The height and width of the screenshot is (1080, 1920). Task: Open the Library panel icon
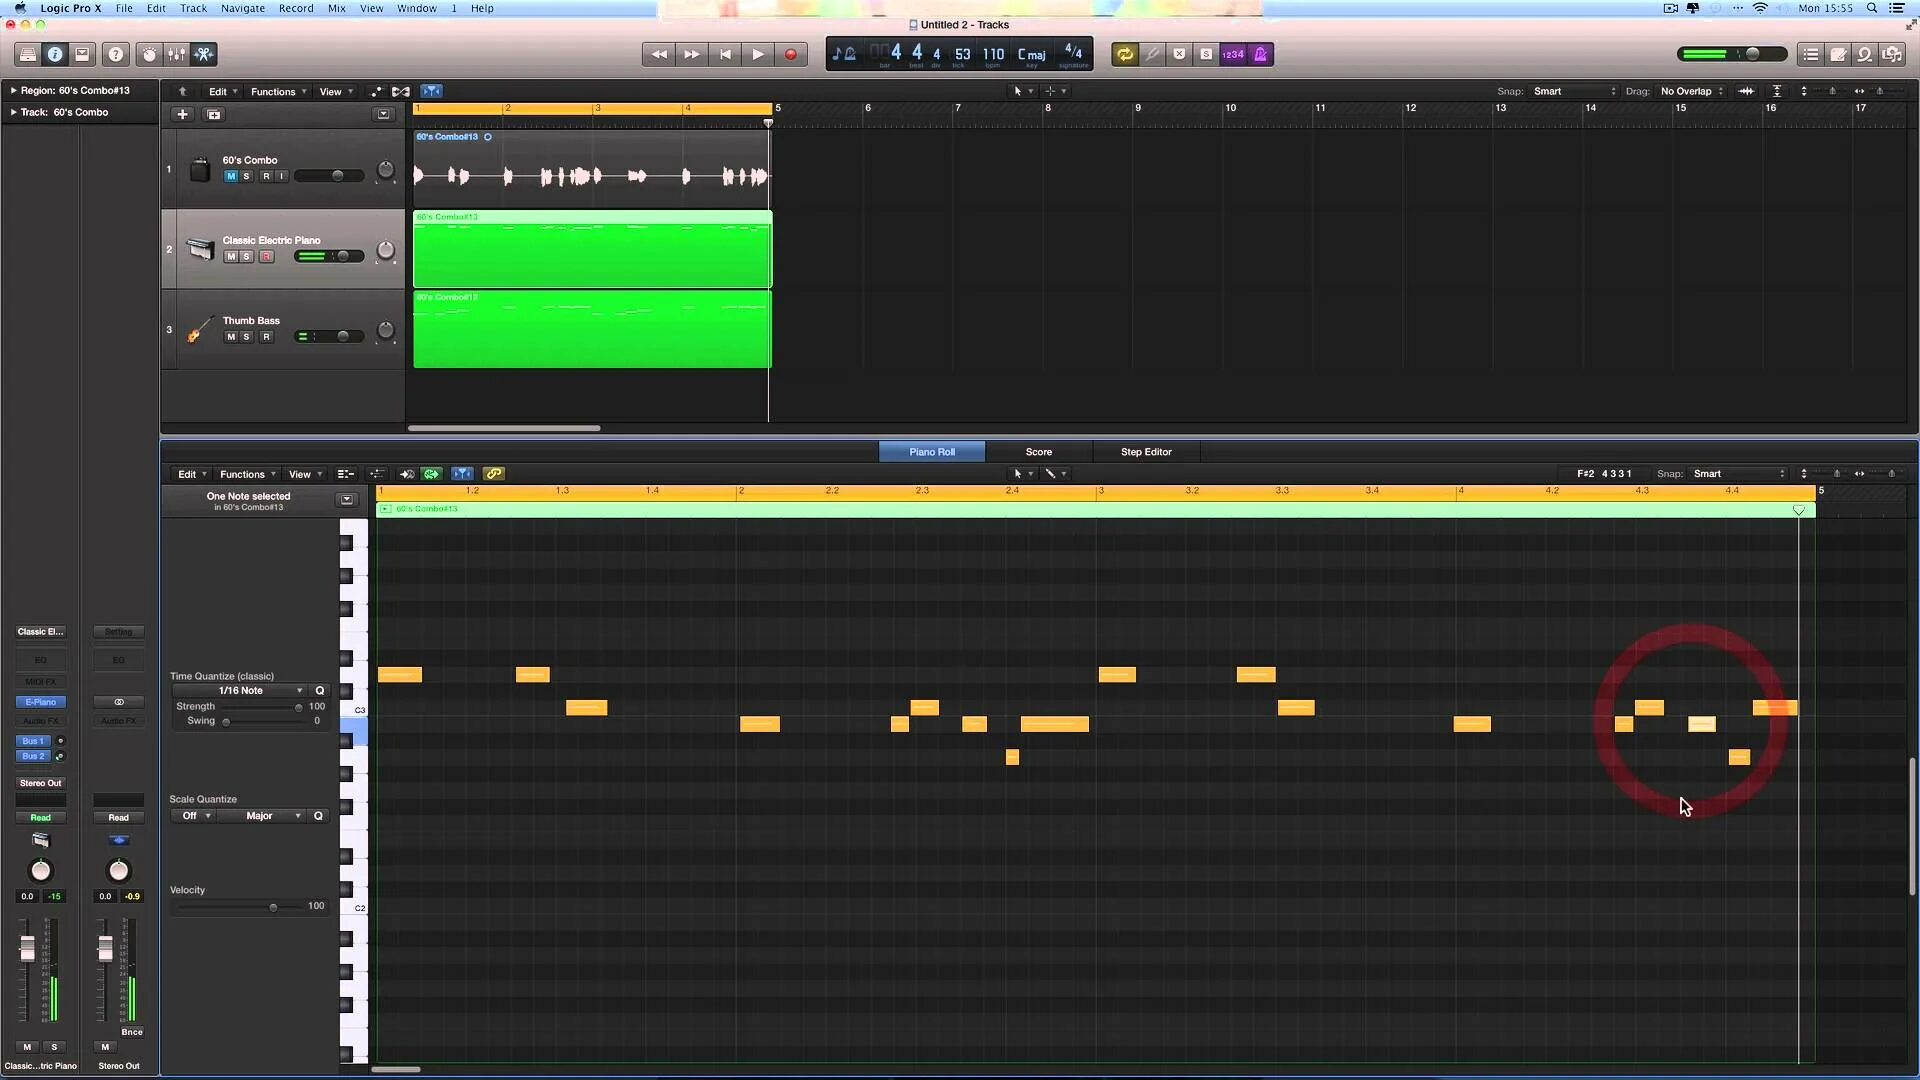(x=28, y=54)
